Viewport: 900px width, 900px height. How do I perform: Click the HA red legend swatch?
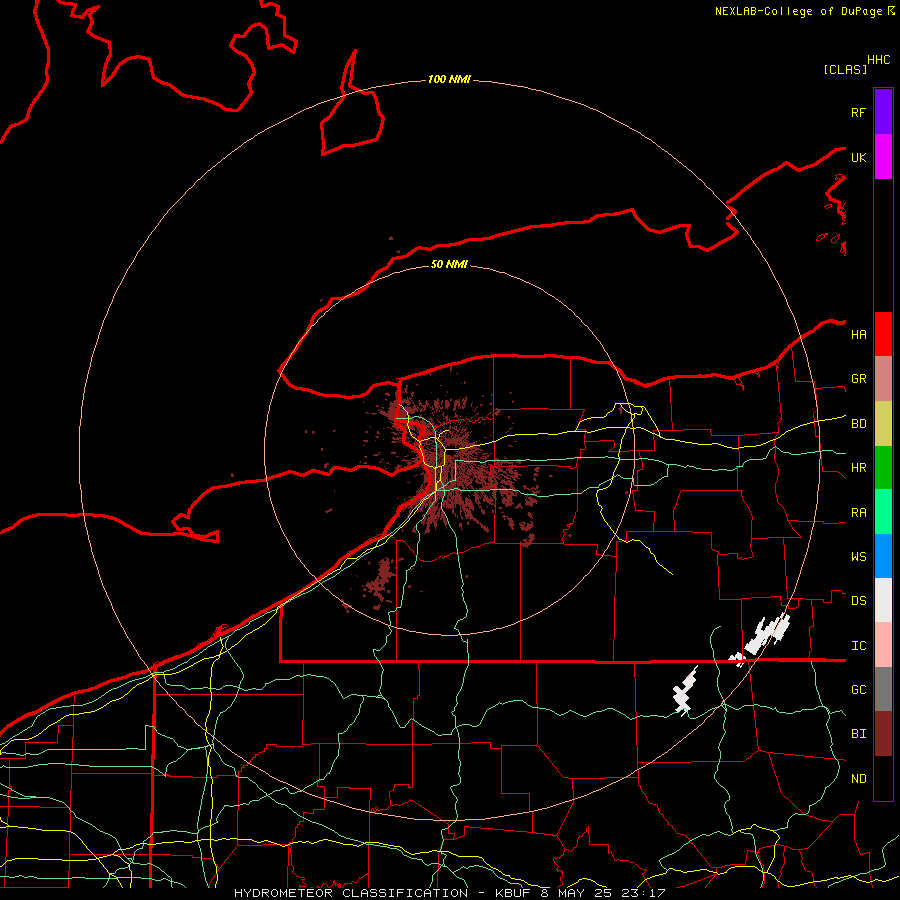coord(883,334)
